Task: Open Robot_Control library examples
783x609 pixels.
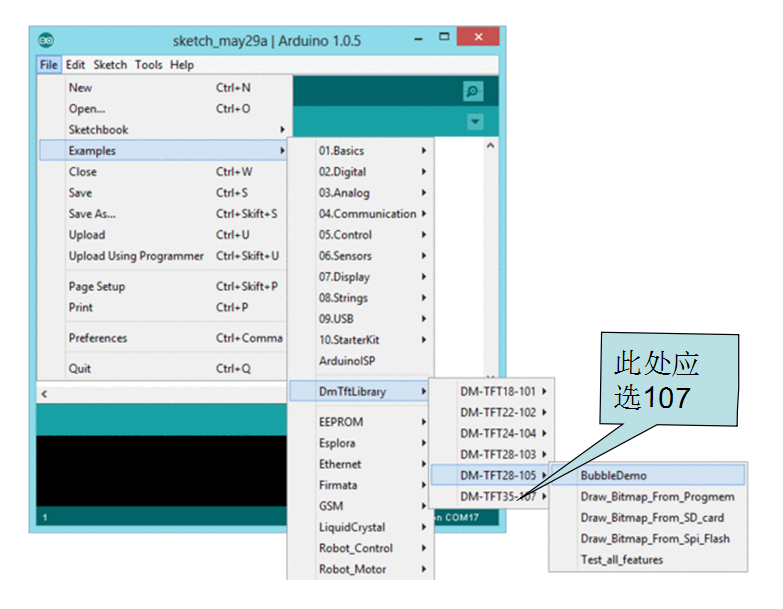Action: click(x=361, y=548)
